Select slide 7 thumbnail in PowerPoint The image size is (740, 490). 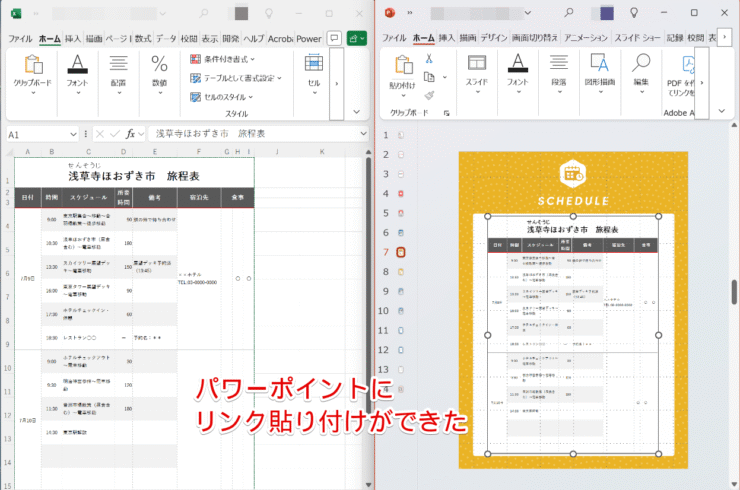click(x=400, y=252)
